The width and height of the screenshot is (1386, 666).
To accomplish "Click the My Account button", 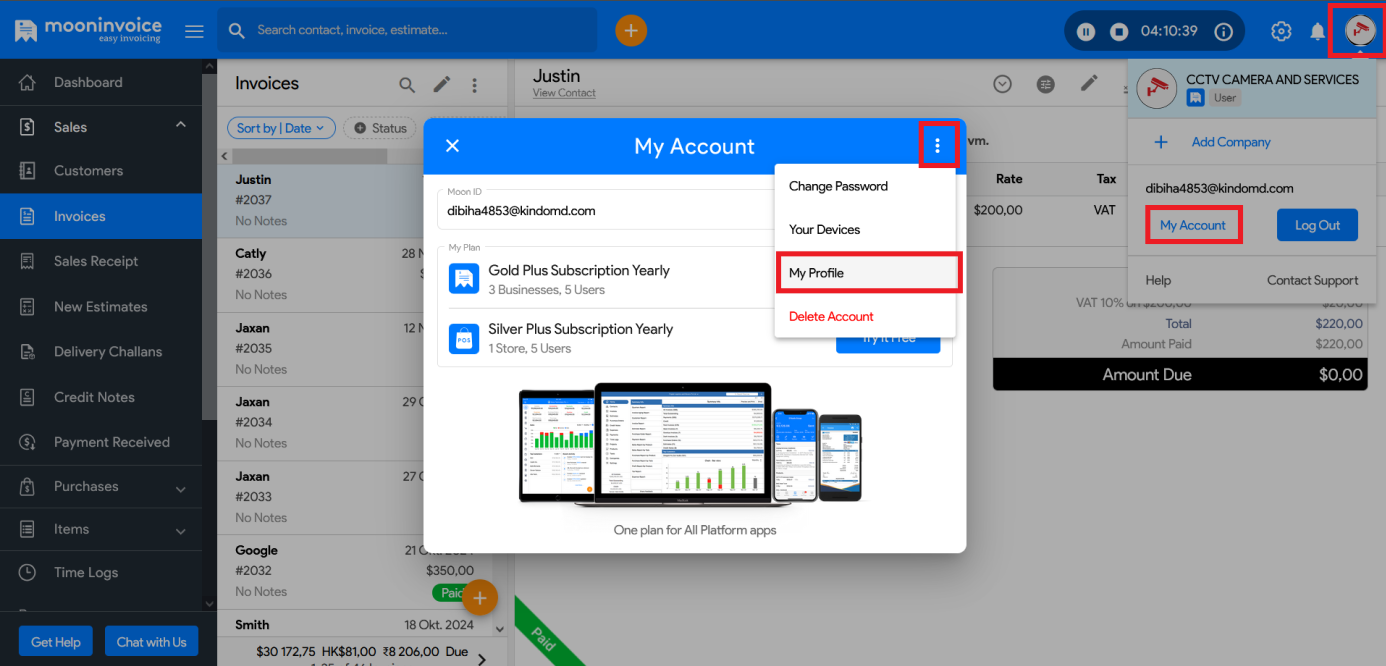I will pos(1193,226).
